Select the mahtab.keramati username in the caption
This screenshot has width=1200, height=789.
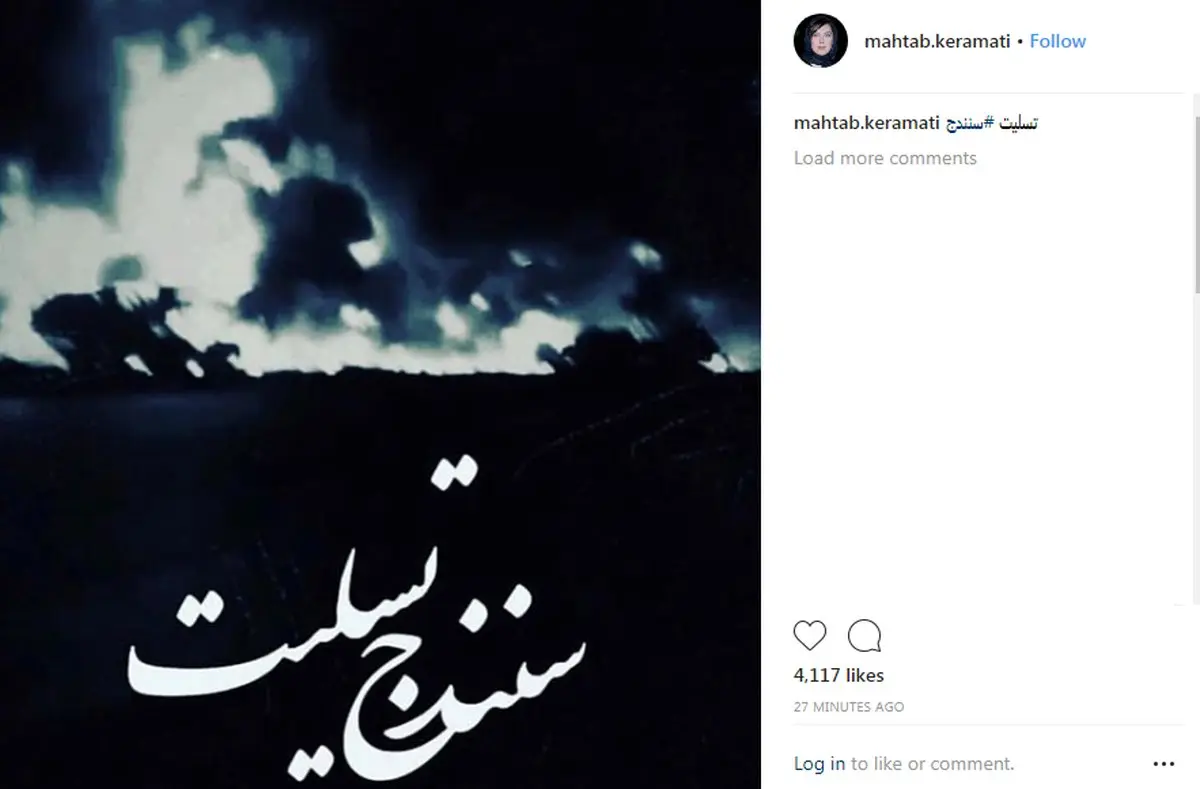865,123
